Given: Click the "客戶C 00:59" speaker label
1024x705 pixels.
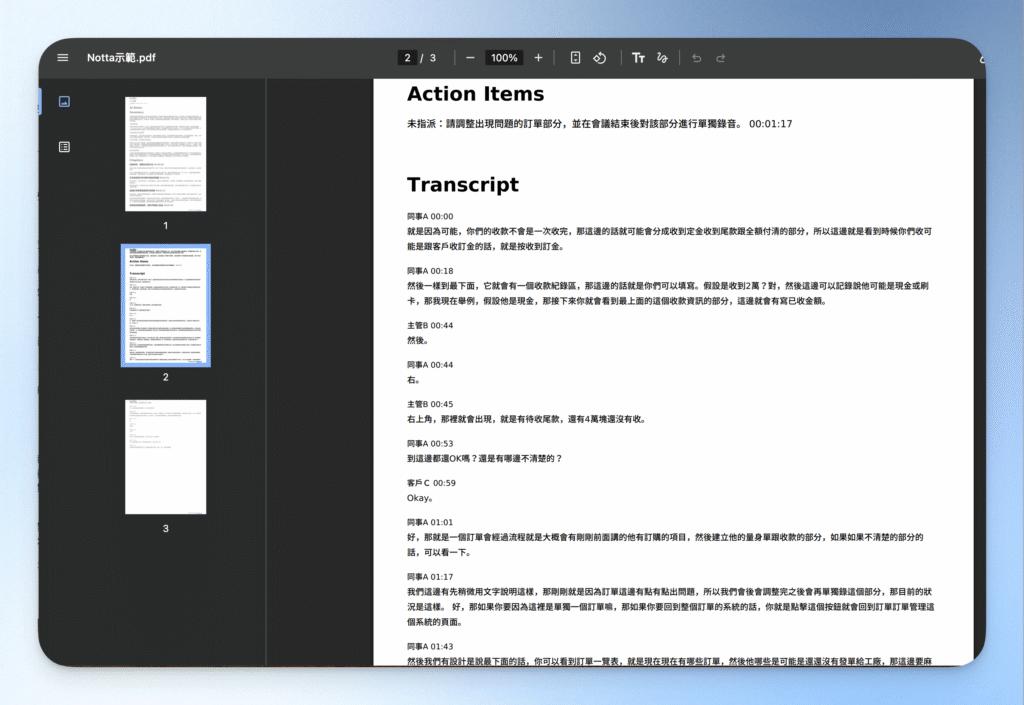Looking at the screenshot, I should point(431,483).
